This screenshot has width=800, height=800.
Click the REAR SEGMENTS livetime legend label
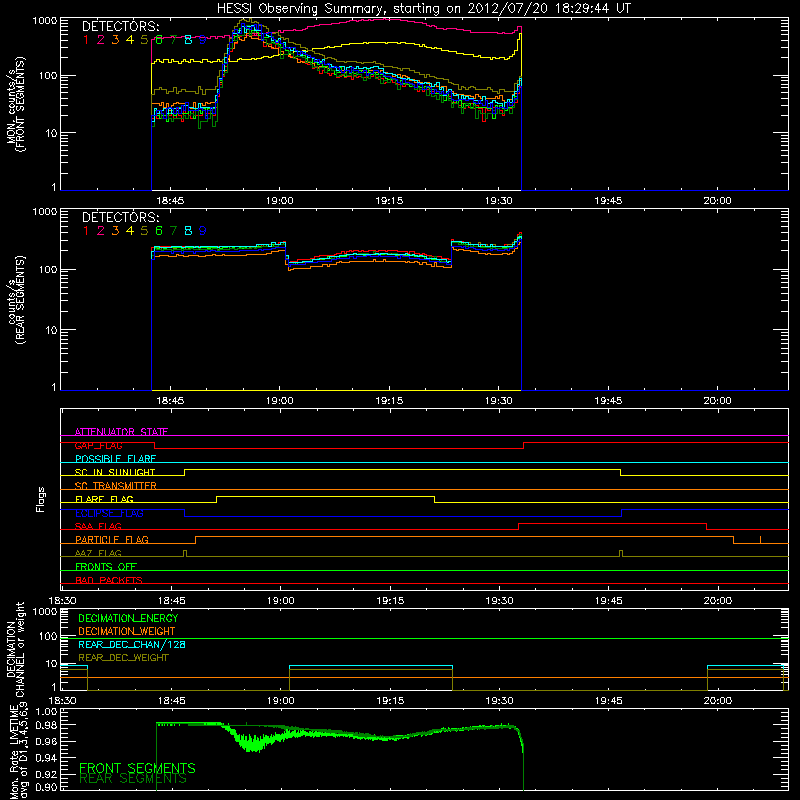click(x=133, y=779)
